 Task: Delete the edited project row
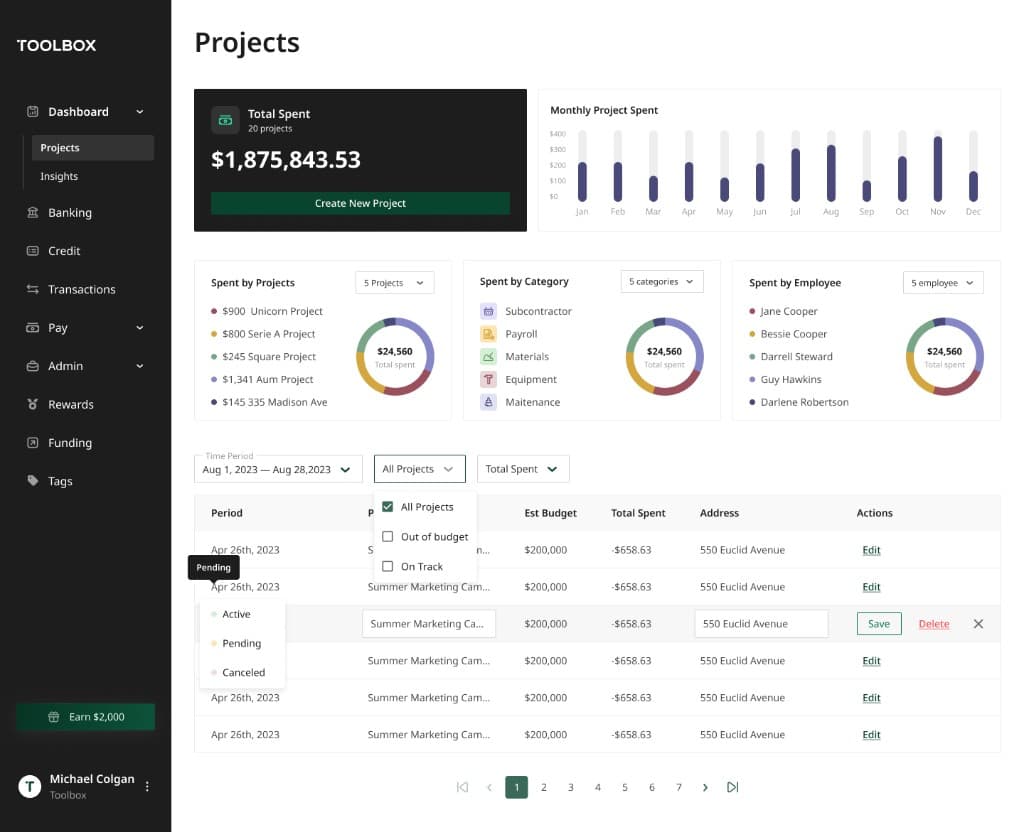(x=933, y=623)
